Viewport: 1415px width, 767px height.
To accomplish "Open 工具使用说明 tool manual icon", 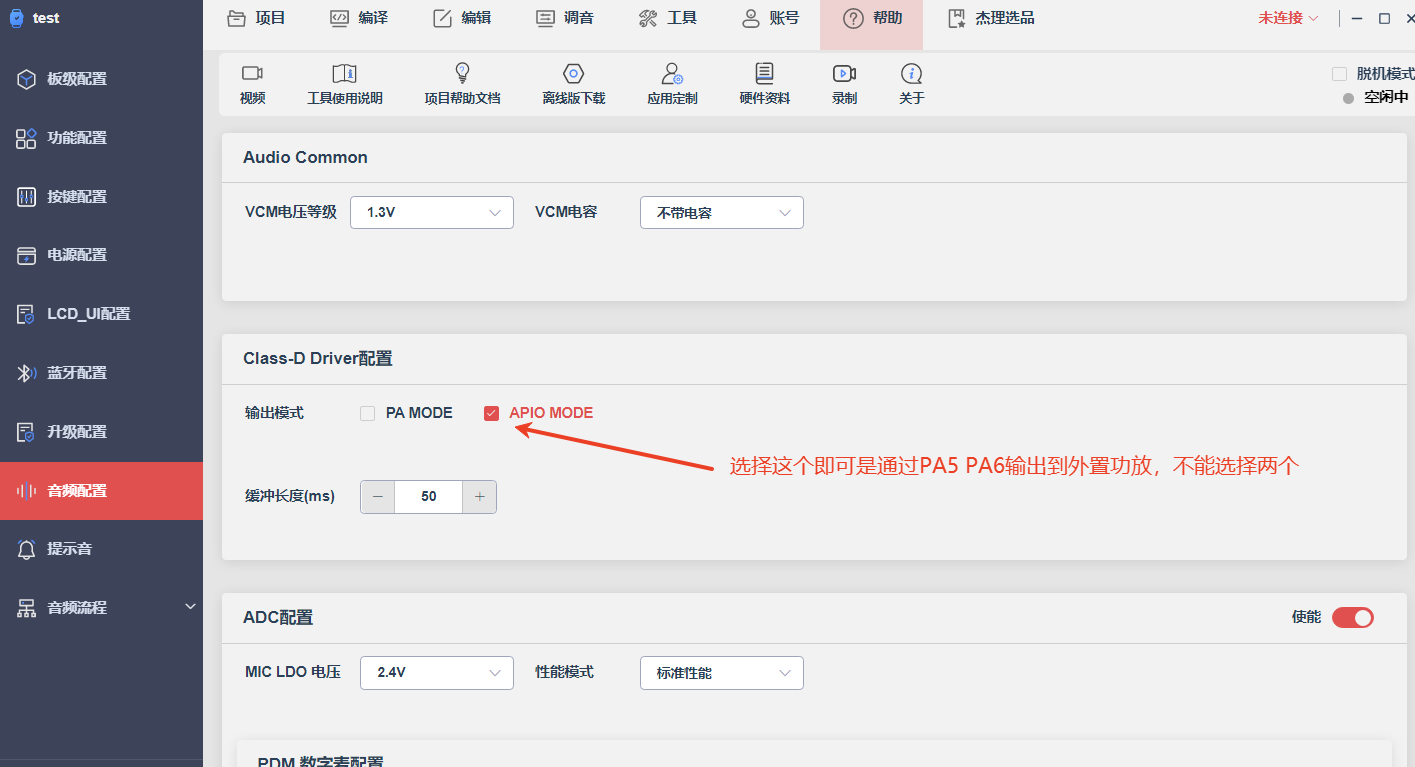I will [x=344, y=74].
